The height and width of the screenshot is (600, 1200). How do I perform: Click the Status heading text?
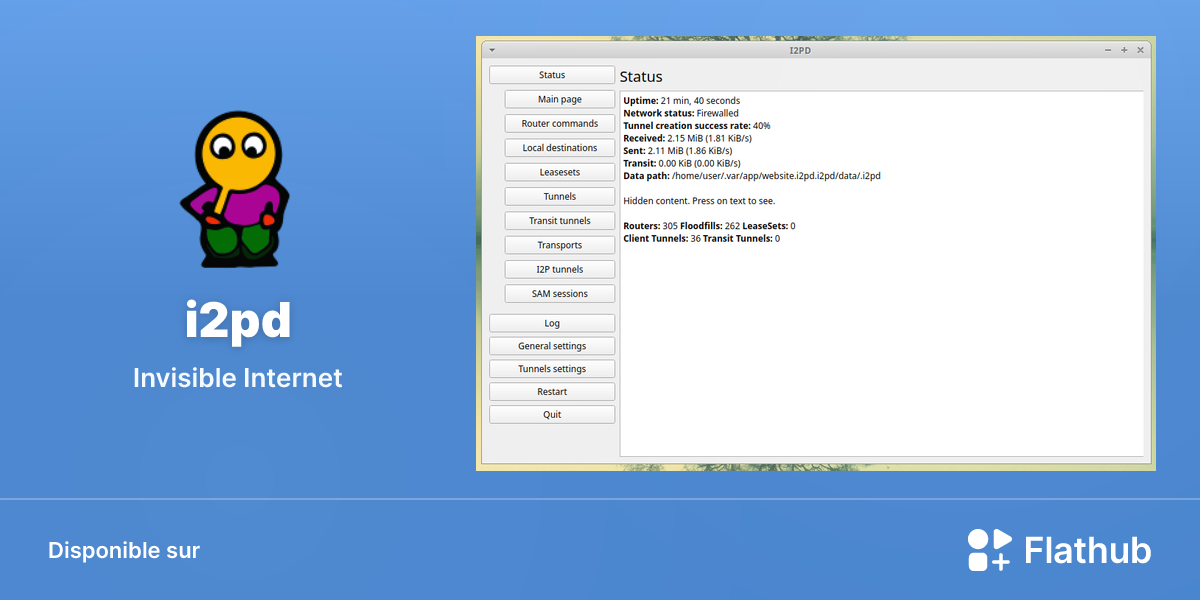click(x=641, y=77)
